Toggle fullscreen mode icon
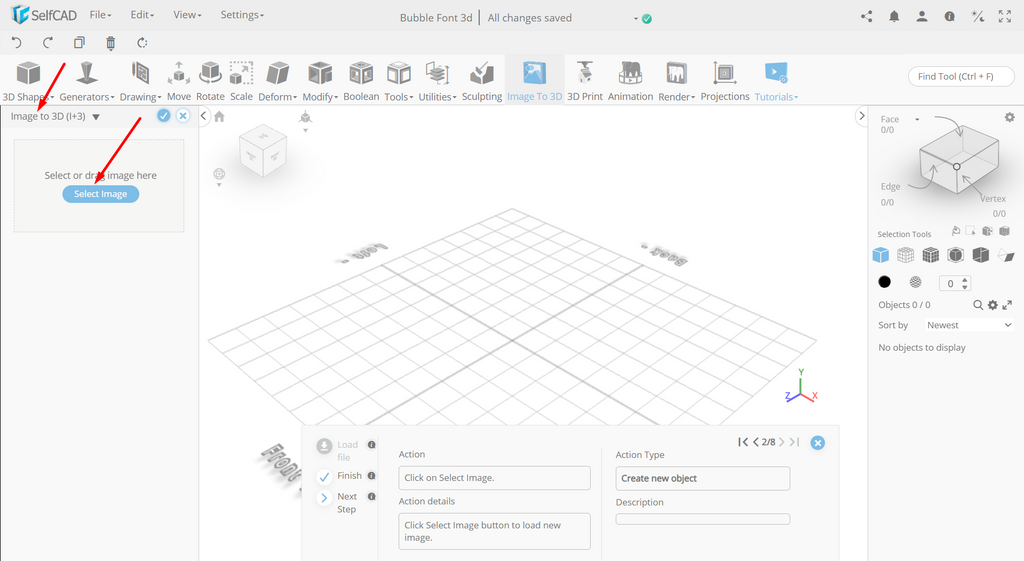This screenshot has width=1024, height=561. (1004, 16)
